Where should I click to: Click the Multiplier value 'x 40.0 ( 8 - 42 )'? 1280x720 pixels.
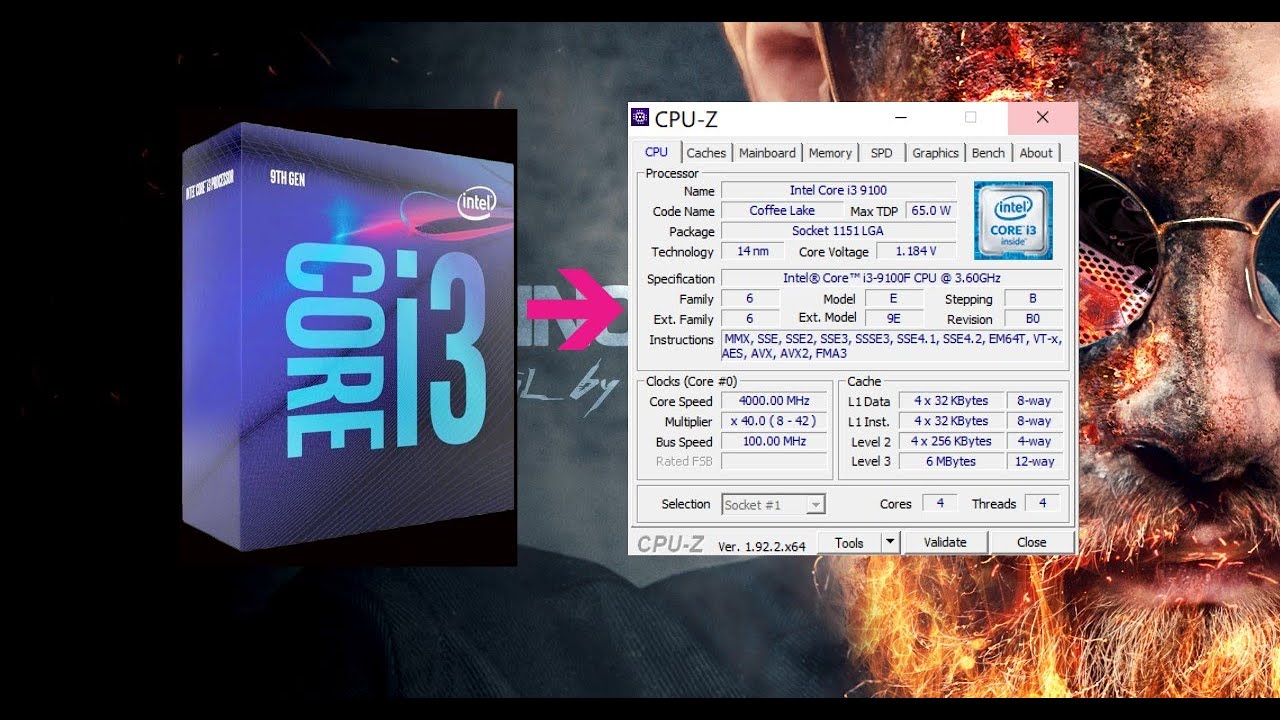(774, 421)
